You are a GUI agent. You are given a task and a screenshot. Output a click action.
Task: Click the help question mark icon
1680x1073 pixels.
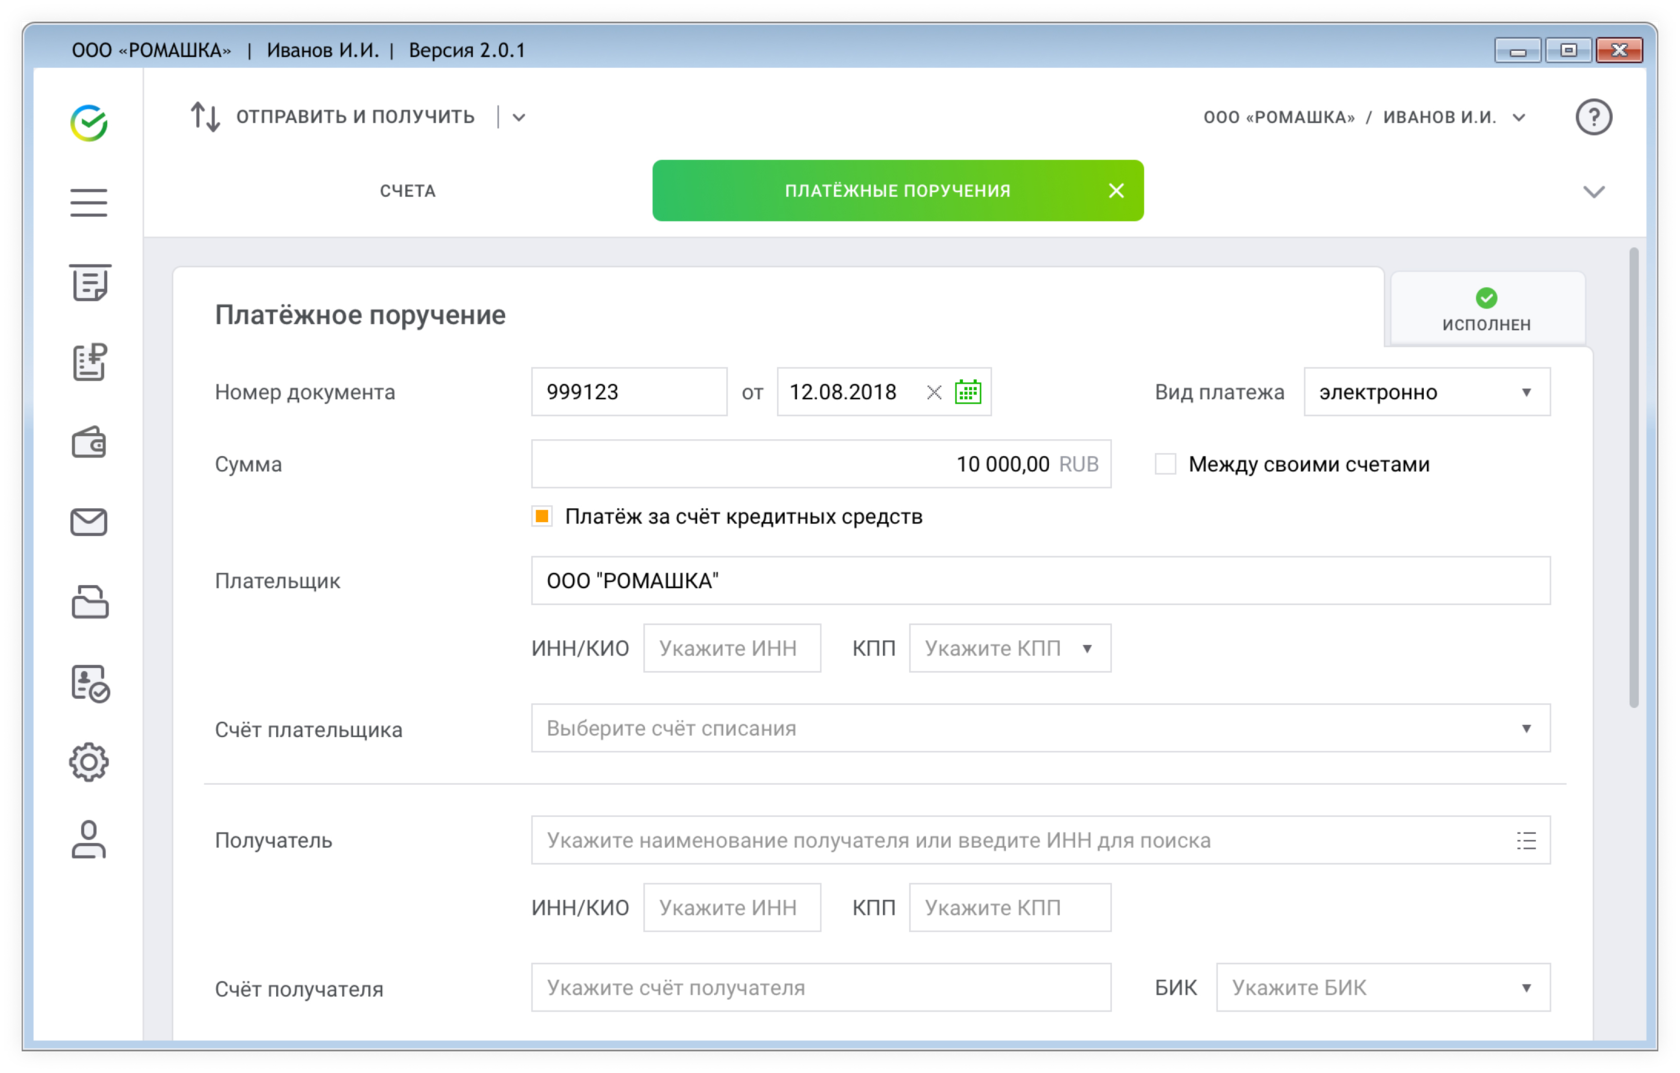[x=1593, y=117]
